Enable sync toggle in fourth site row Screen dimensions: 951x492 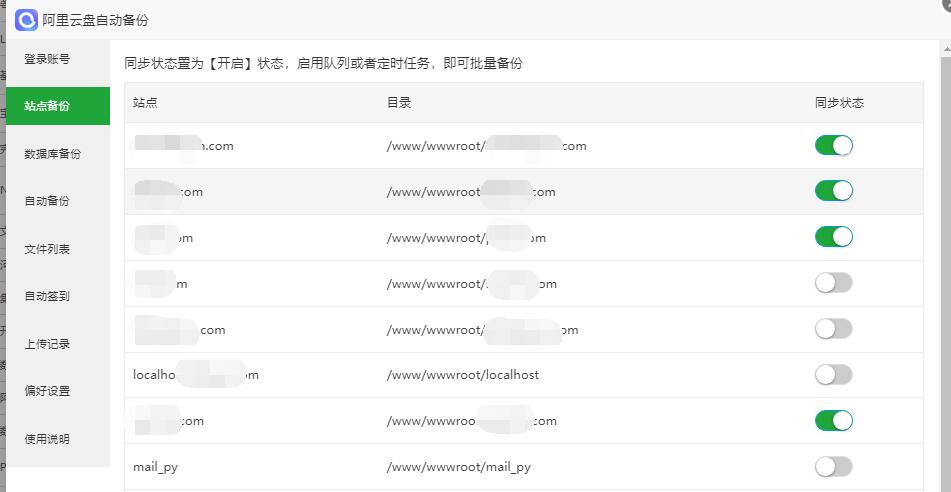tap(833, 283)
